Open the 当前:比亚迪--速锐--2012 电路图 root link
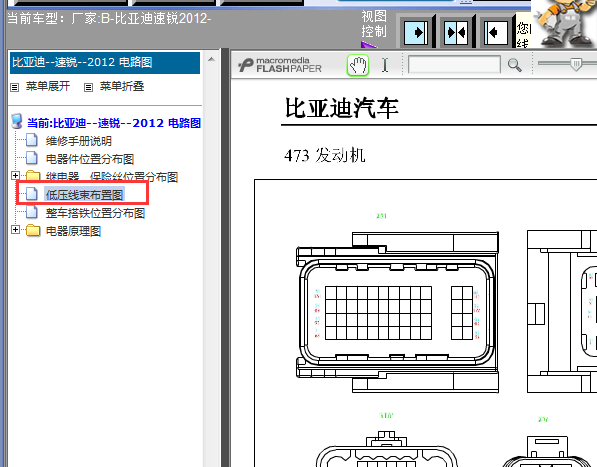 [114, 123]
